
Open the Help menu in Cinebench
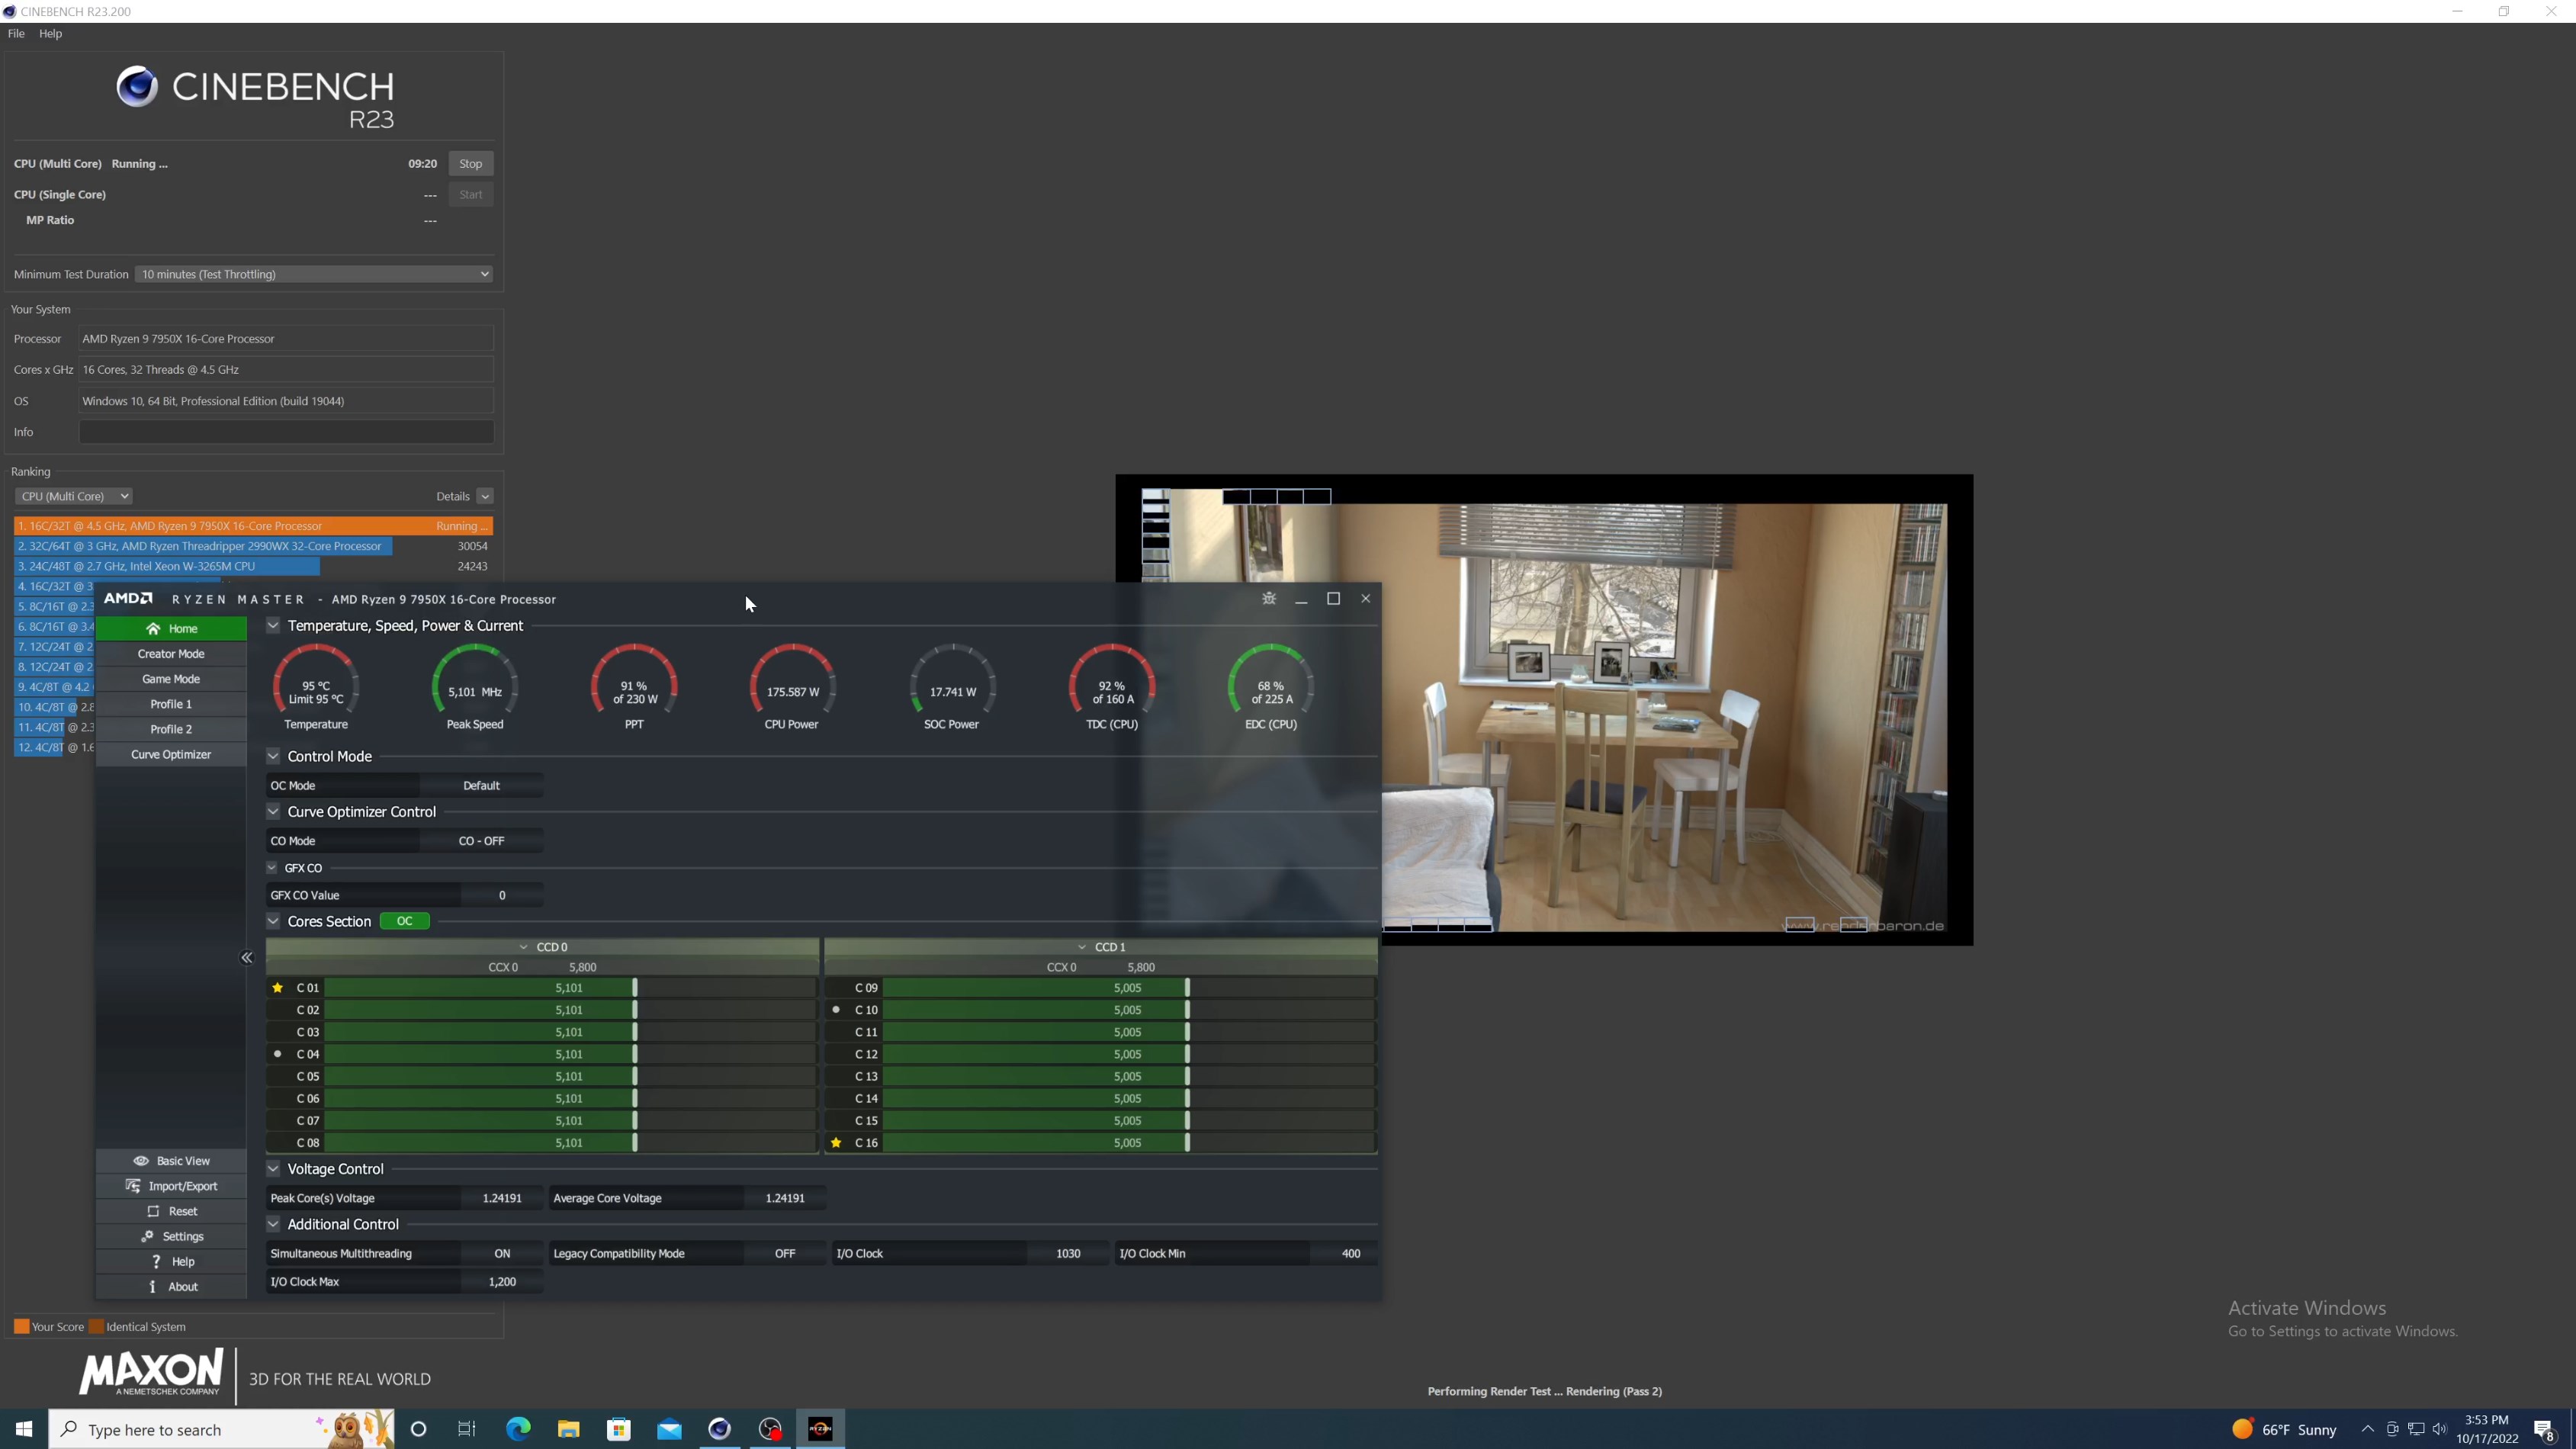pyautogui.click(x=50, y=33)
